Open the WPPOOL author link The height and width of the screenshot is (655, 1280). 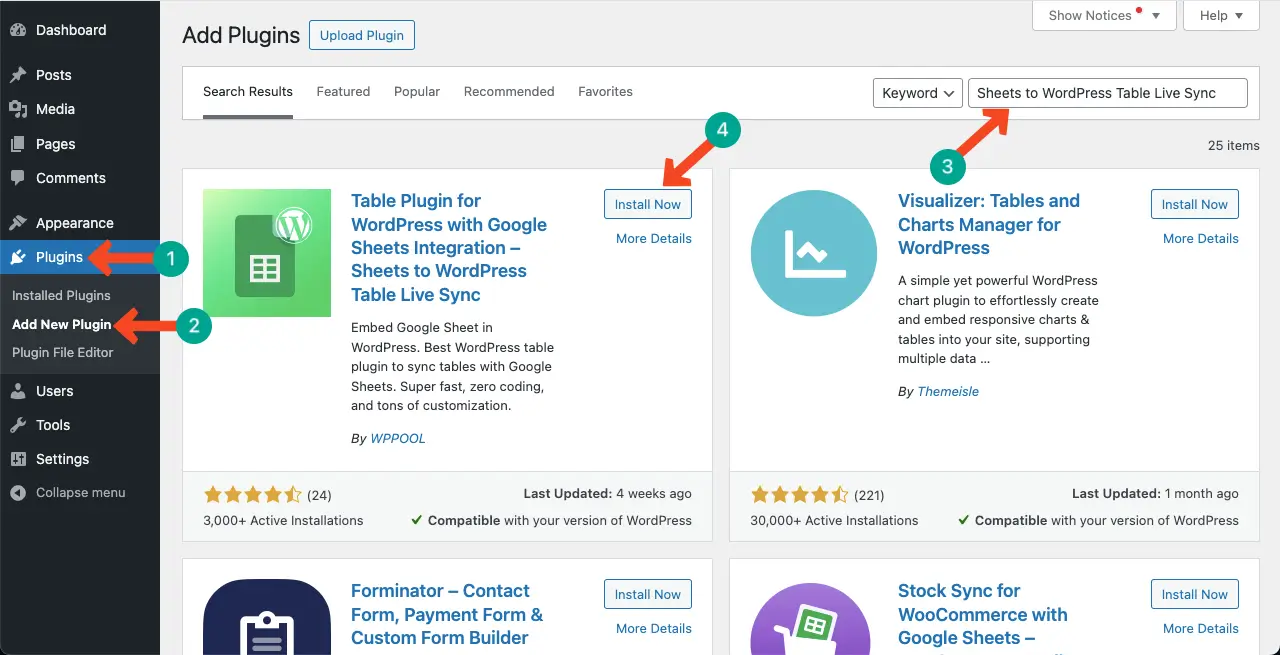[398, 438]
